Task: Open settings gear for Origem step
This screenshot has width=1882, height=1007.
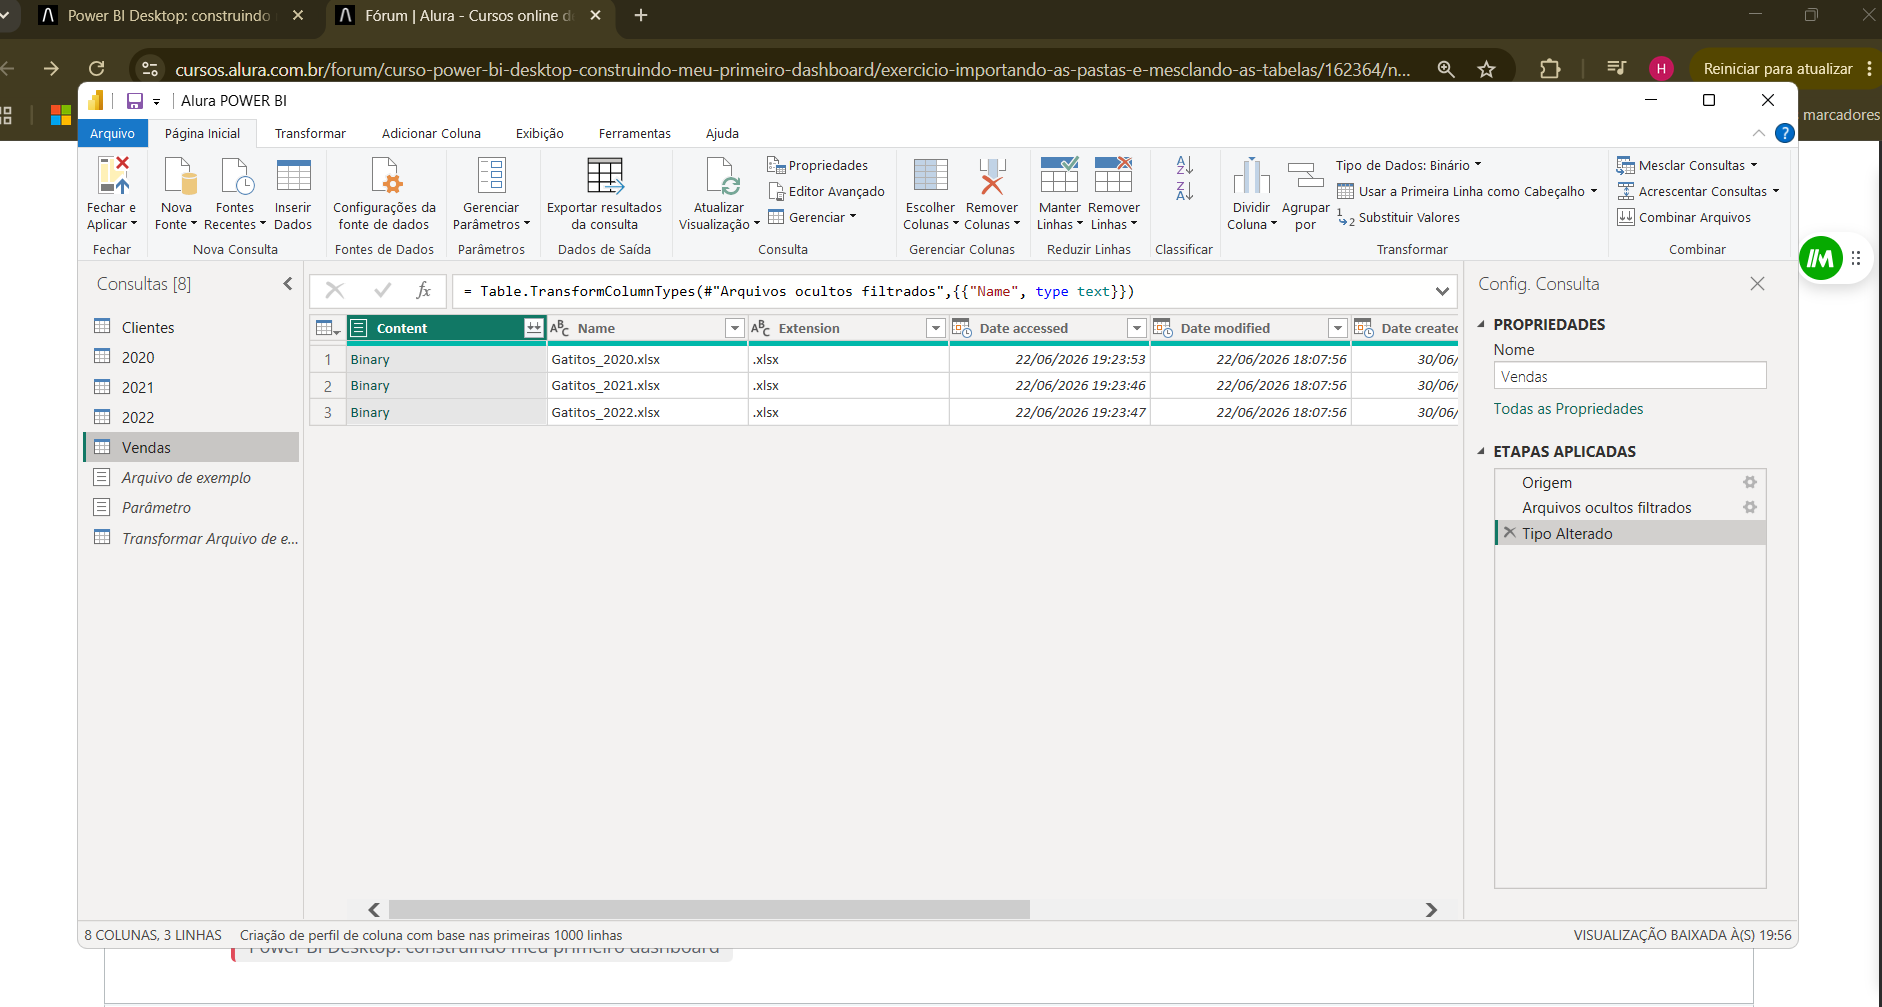Action: tap(1750, 482)
